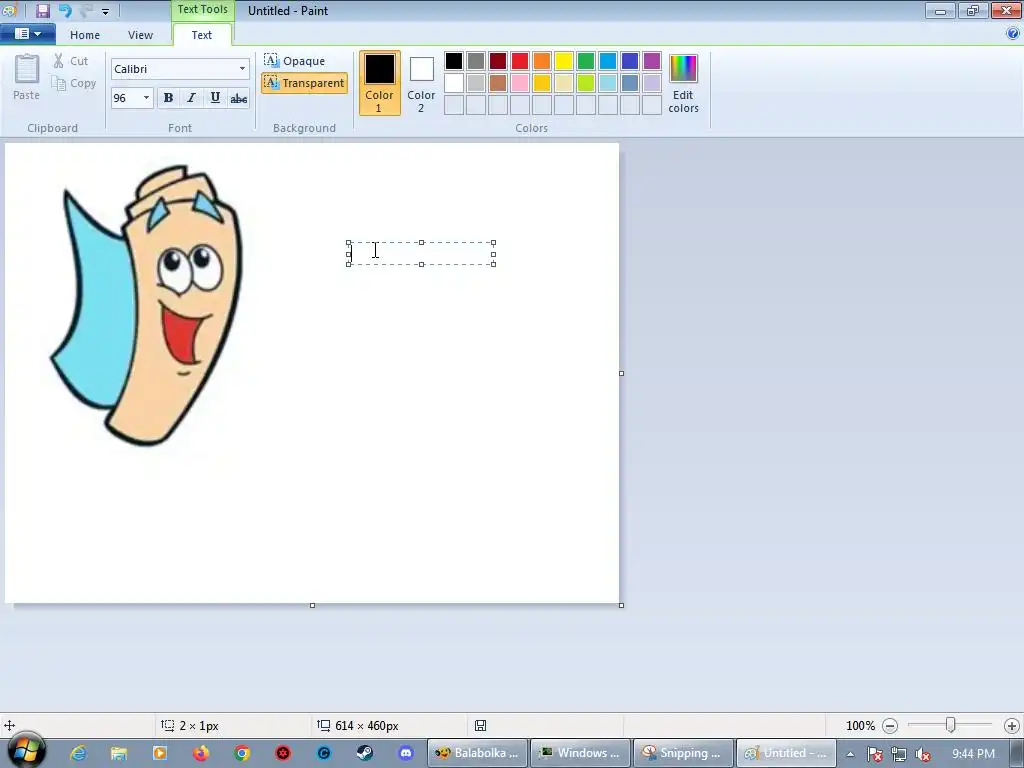Switch to the Windows taskbar window button
Image resolution: width=1024 pixels, height=768 pixels.
click(580, 753)
